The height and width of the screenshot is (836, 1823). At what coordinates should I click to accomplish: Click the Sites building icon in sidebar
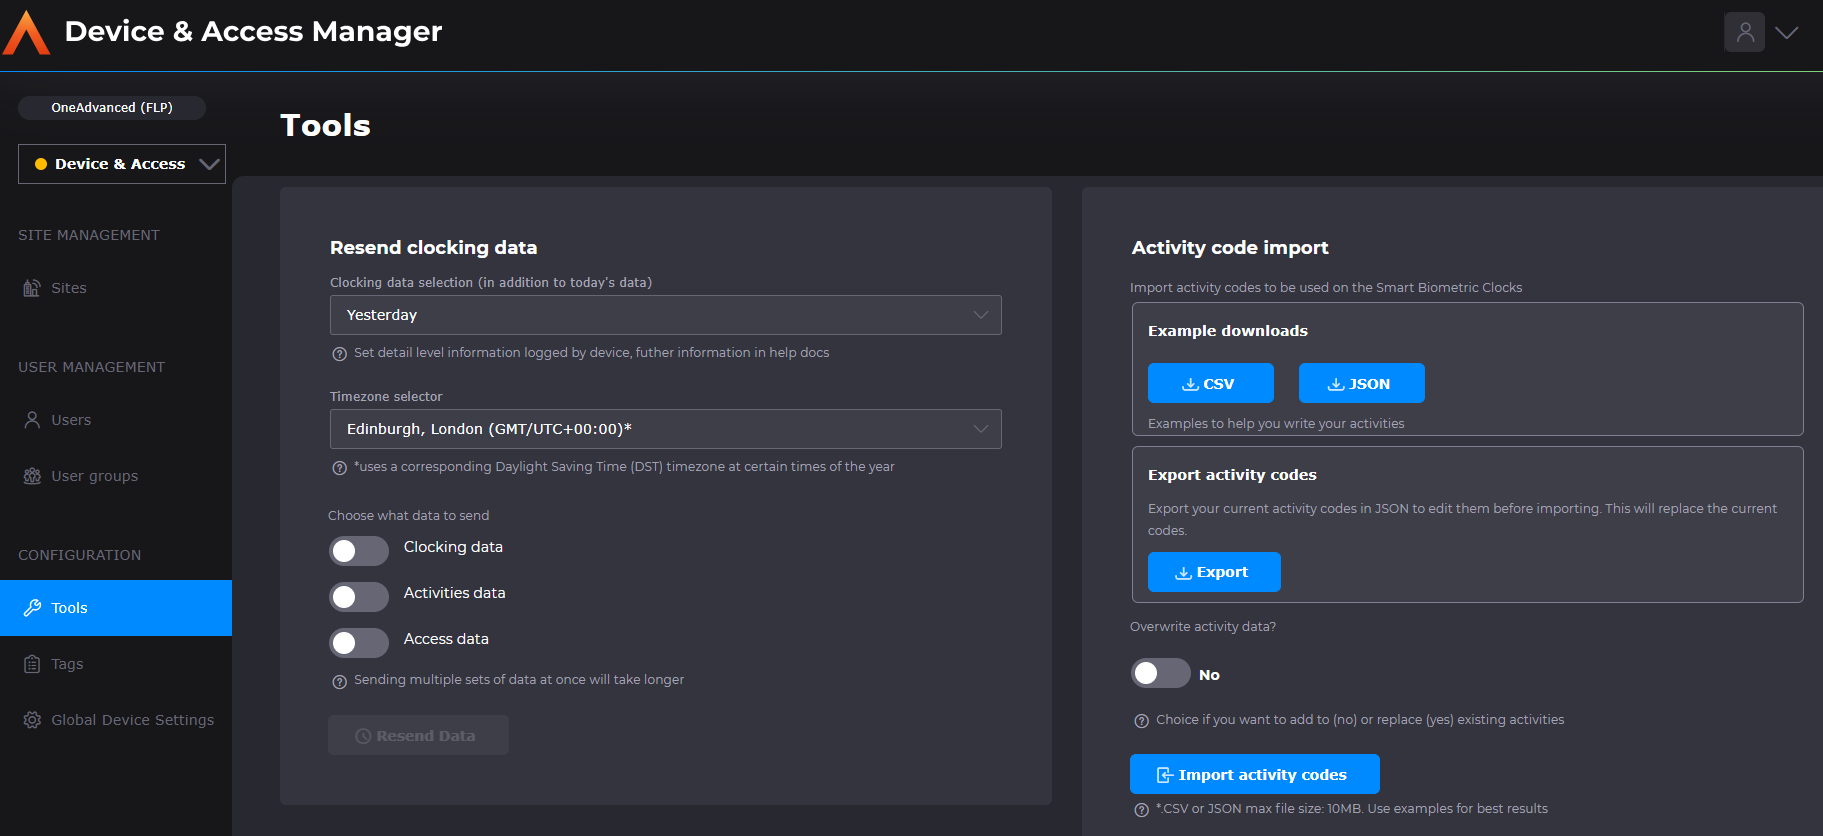click(32, 288)
